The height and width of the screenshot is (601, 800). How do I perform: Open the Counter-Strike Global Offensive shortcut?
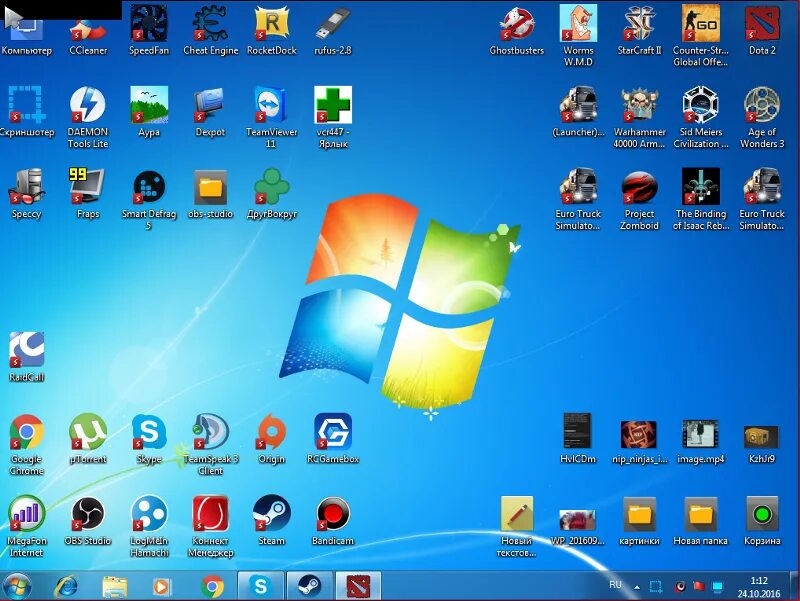pyautogui.click(x=701, y=36)
